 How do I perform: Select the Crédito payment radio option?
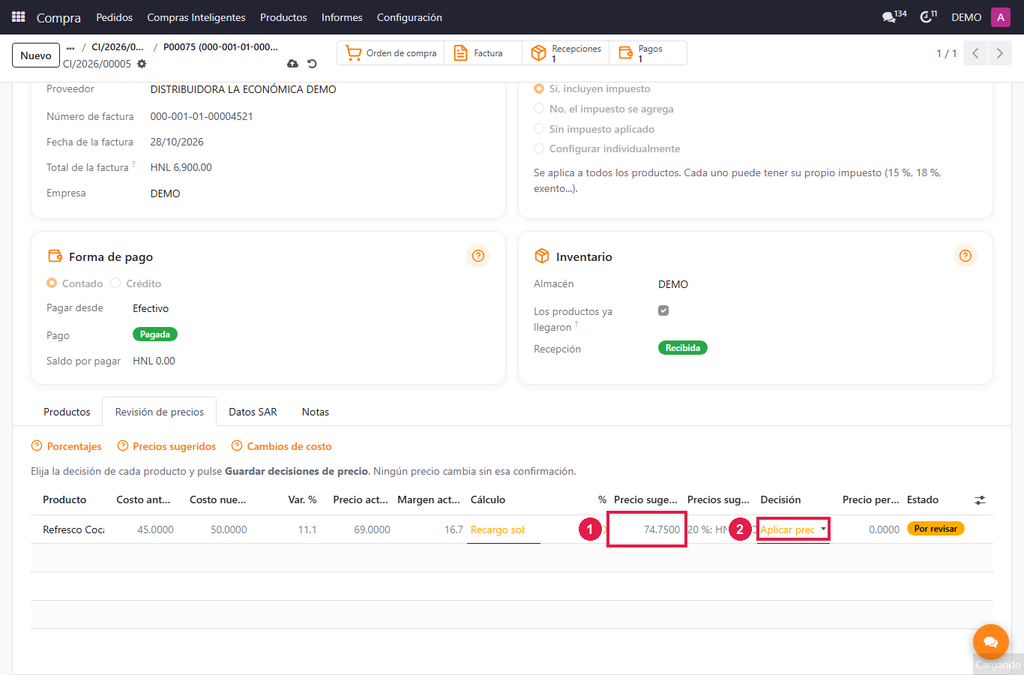[x=116, y=283]
